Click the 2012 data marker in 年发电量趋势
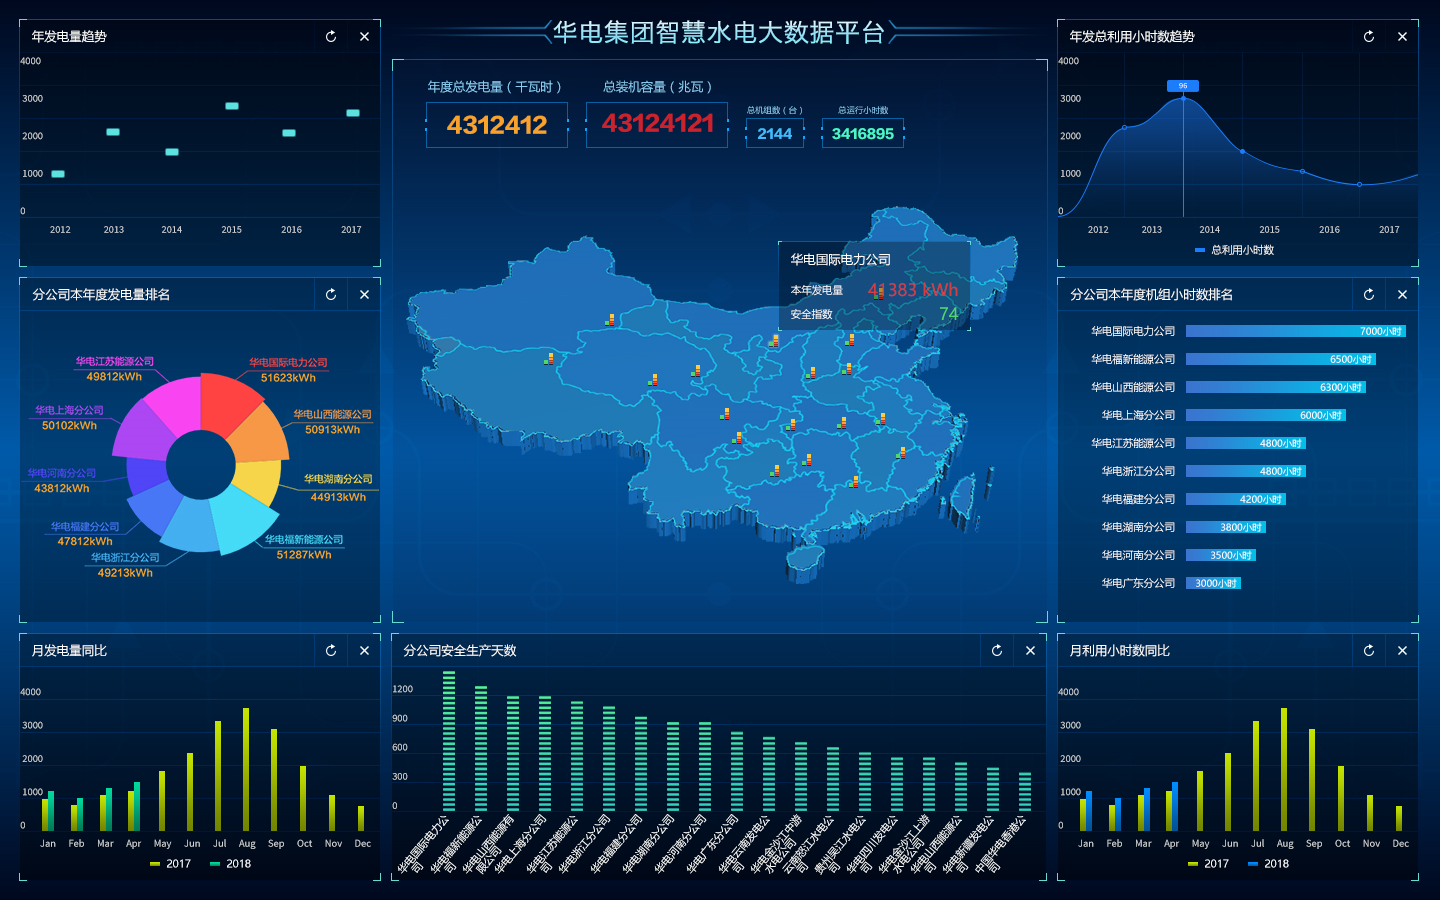The image size is (1440, 900). [58, 174]
